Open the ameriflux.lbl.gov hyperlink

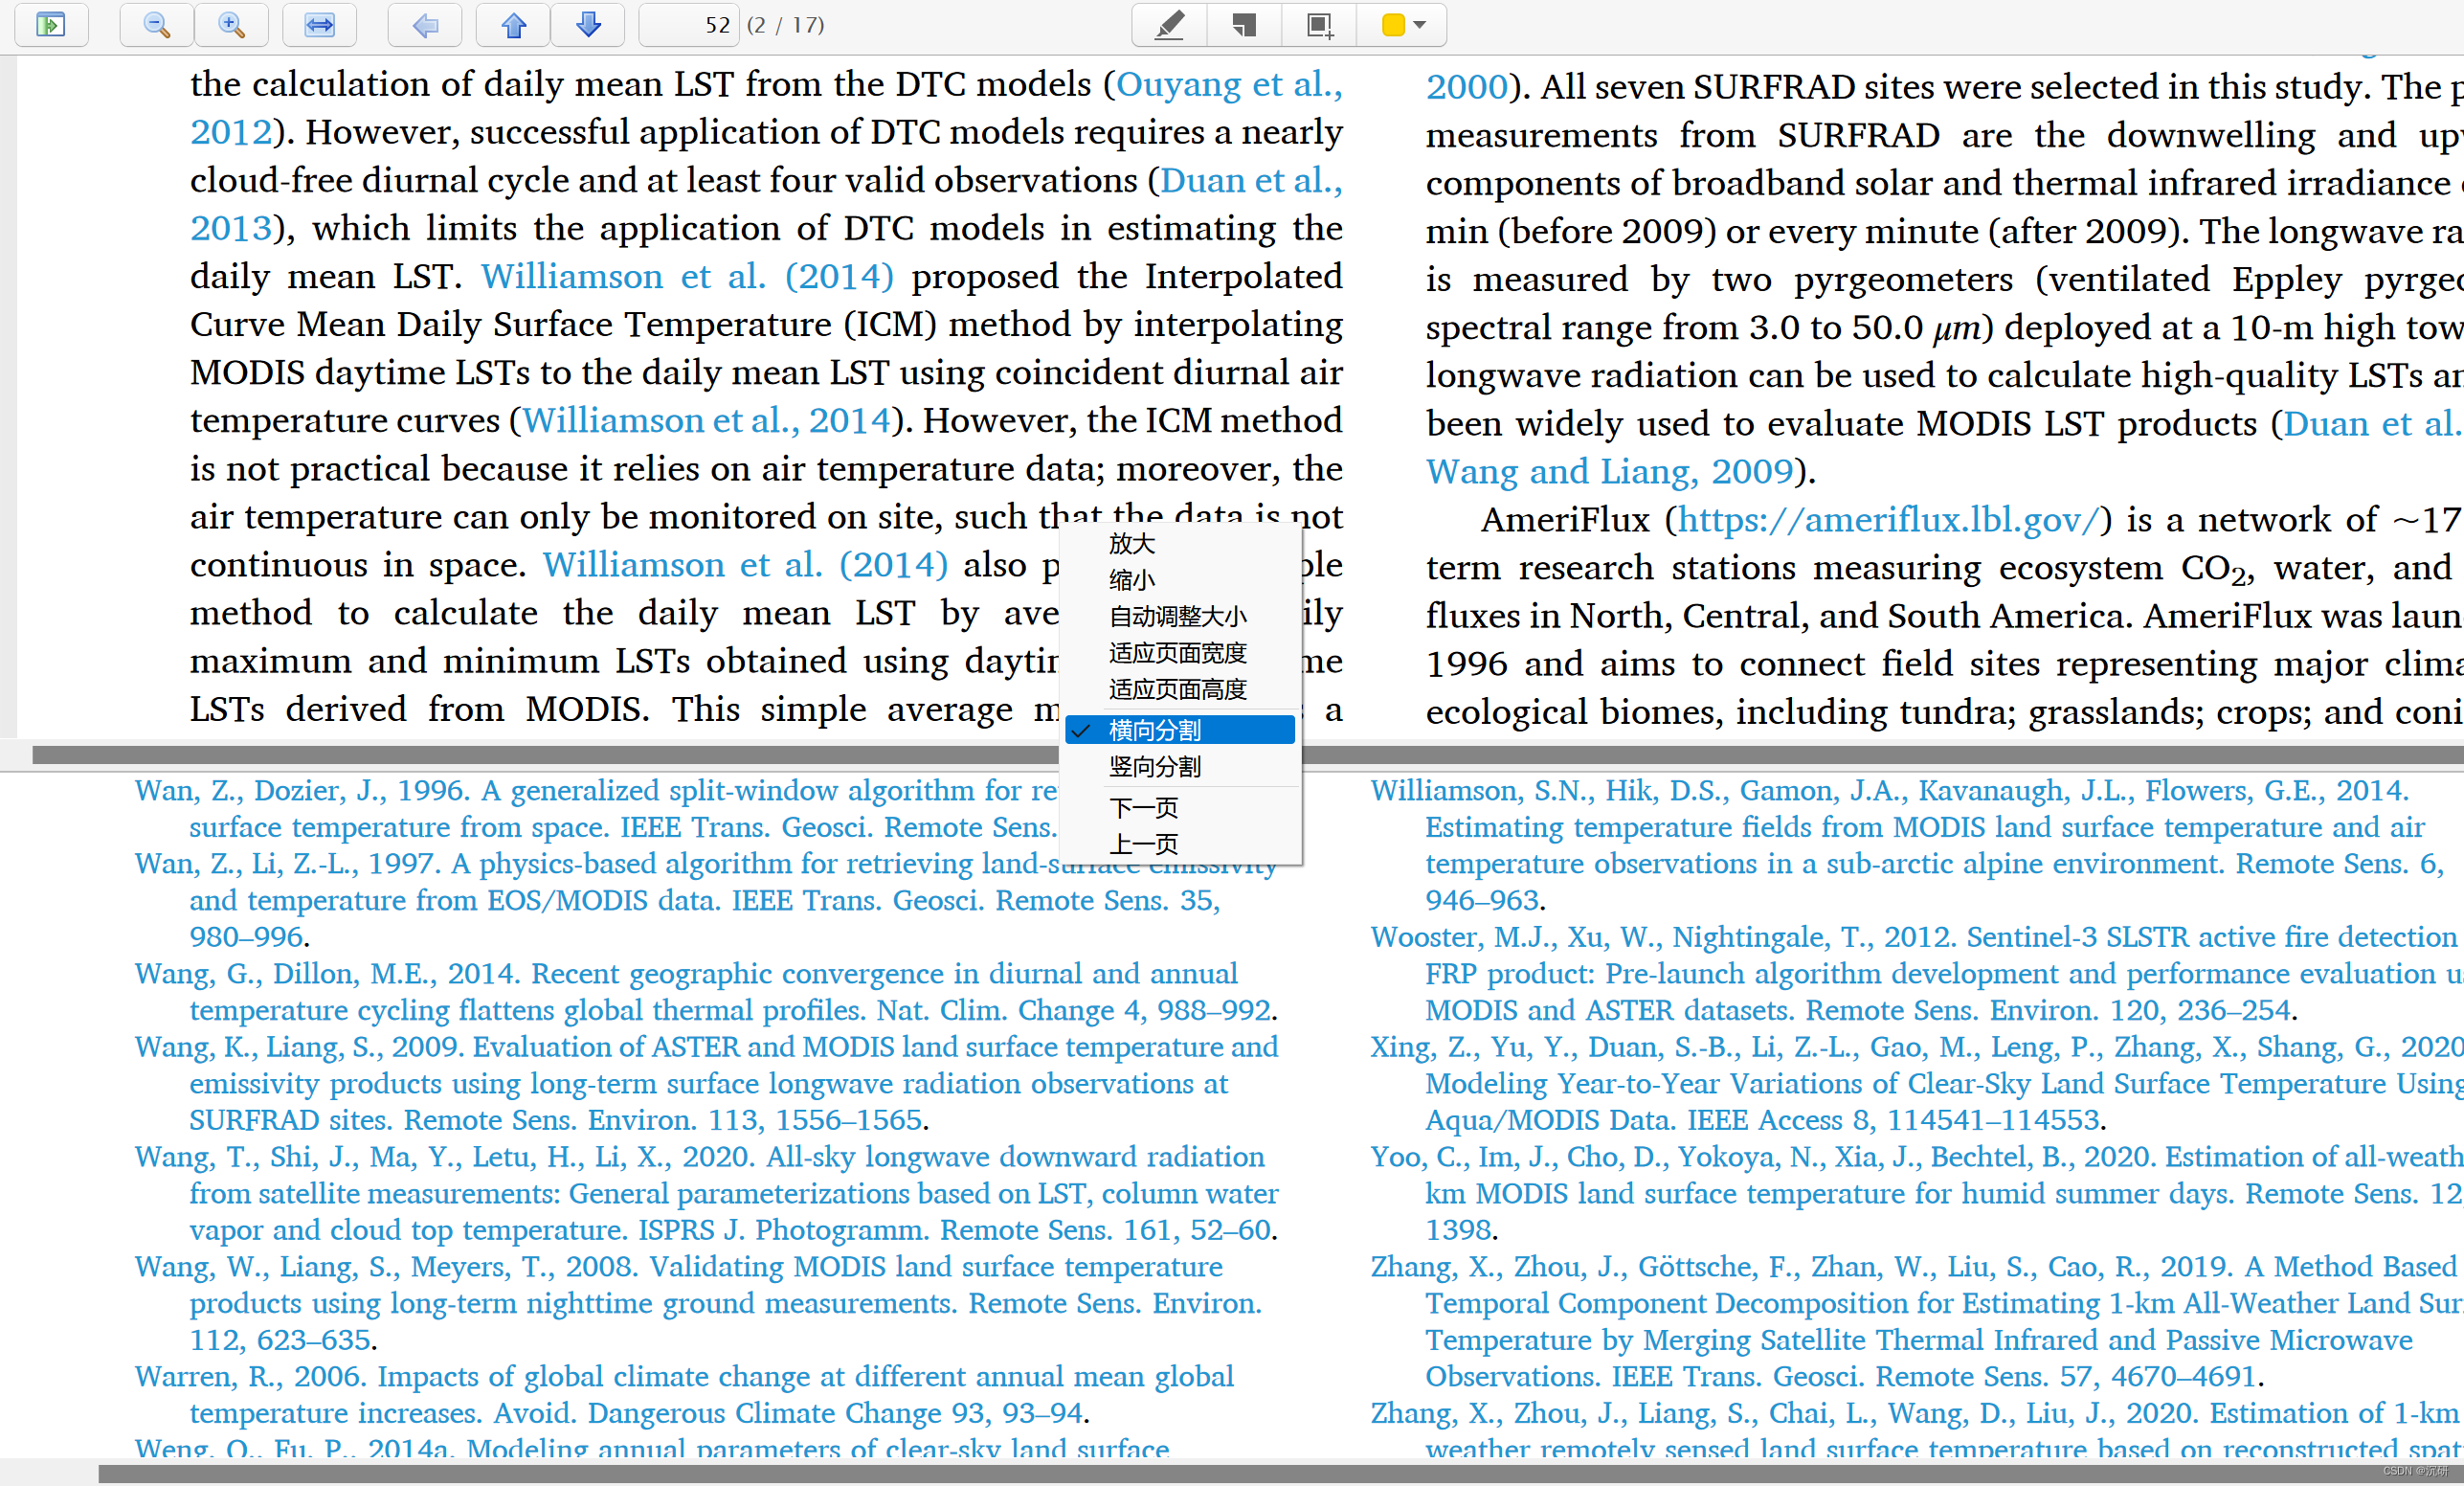point(1887,519)
